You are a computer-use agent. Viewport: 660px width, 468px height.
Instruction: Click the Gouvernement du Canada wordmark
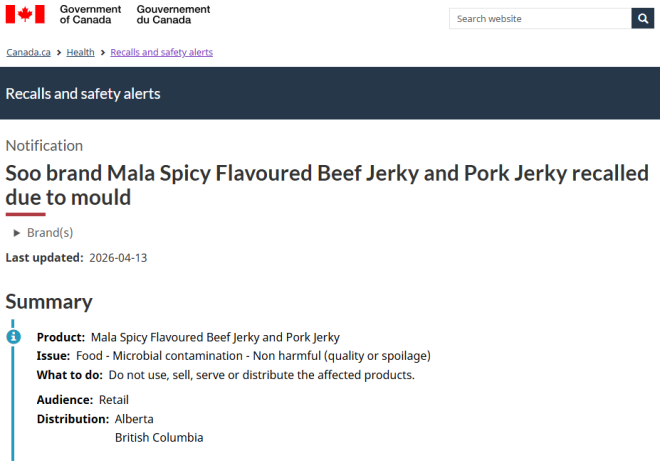[173, 14]
